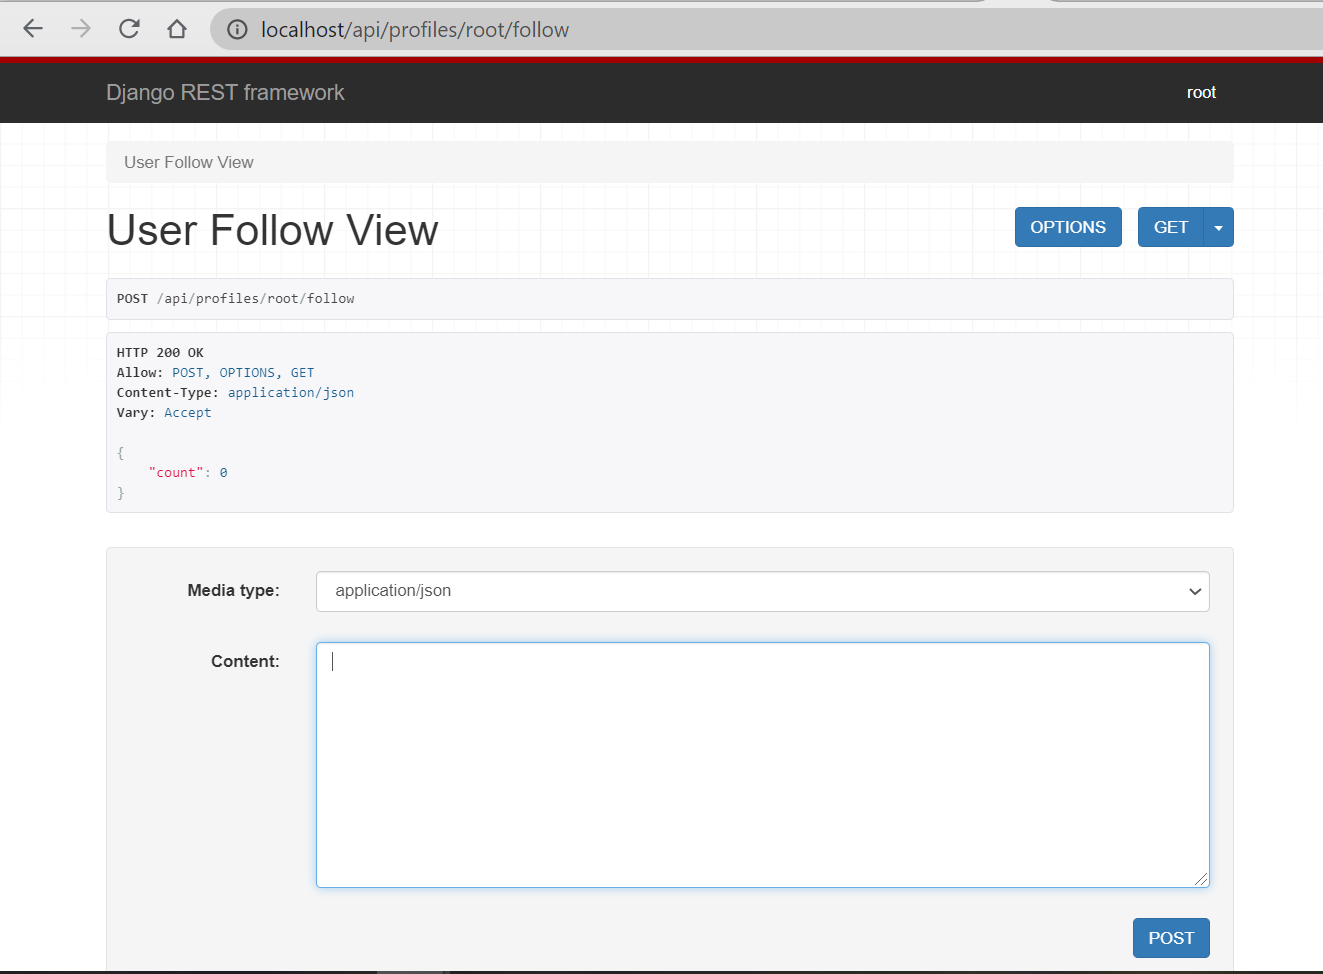
Task: Click the application/json Content-Type value
Action: coord(291,393)
